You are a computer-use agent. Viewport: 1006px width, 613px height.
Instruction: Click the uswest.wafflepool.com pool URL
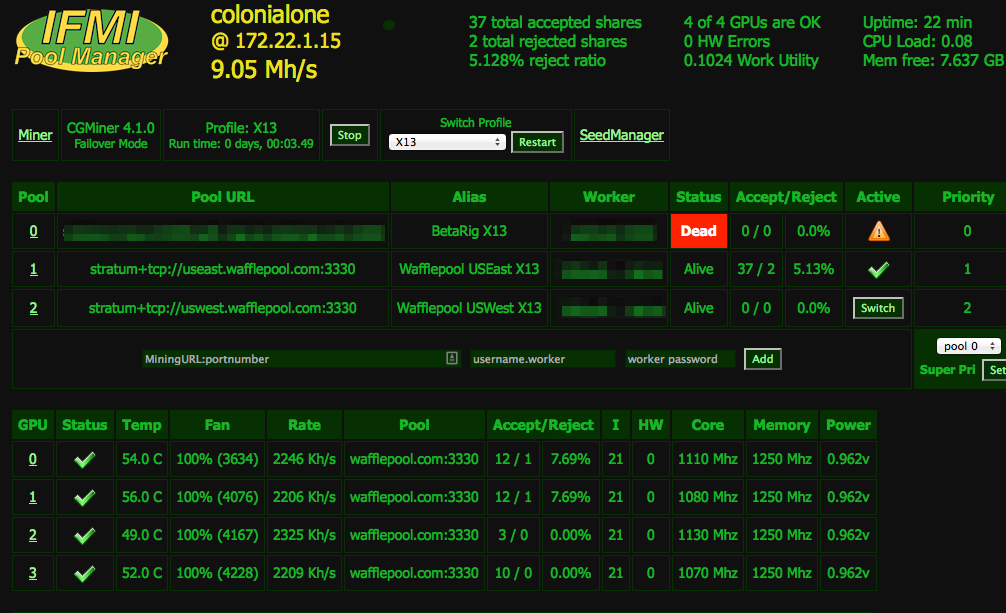tap(223, 308)
